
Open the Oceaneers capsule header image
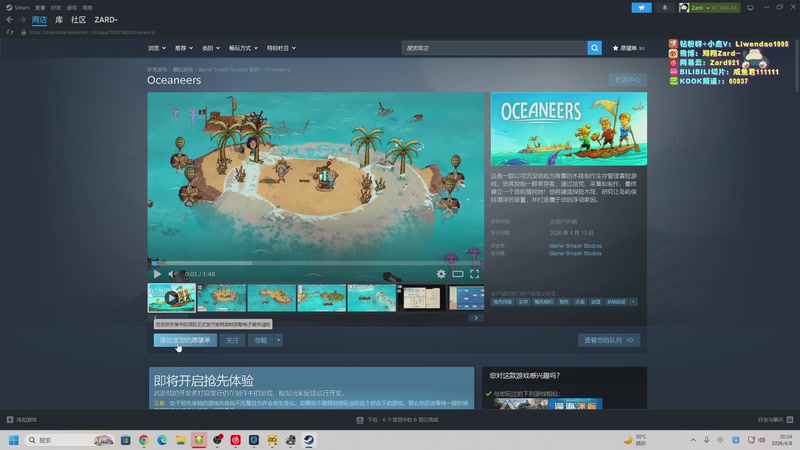pyautogui.click(x=569, y=129)
